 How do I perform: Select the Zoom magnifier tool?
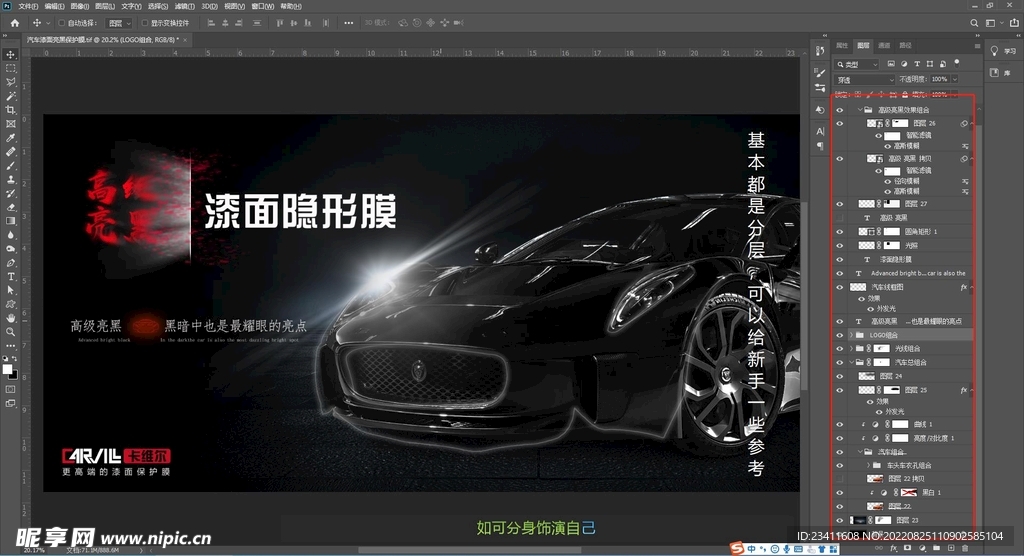tap(11, 331)
